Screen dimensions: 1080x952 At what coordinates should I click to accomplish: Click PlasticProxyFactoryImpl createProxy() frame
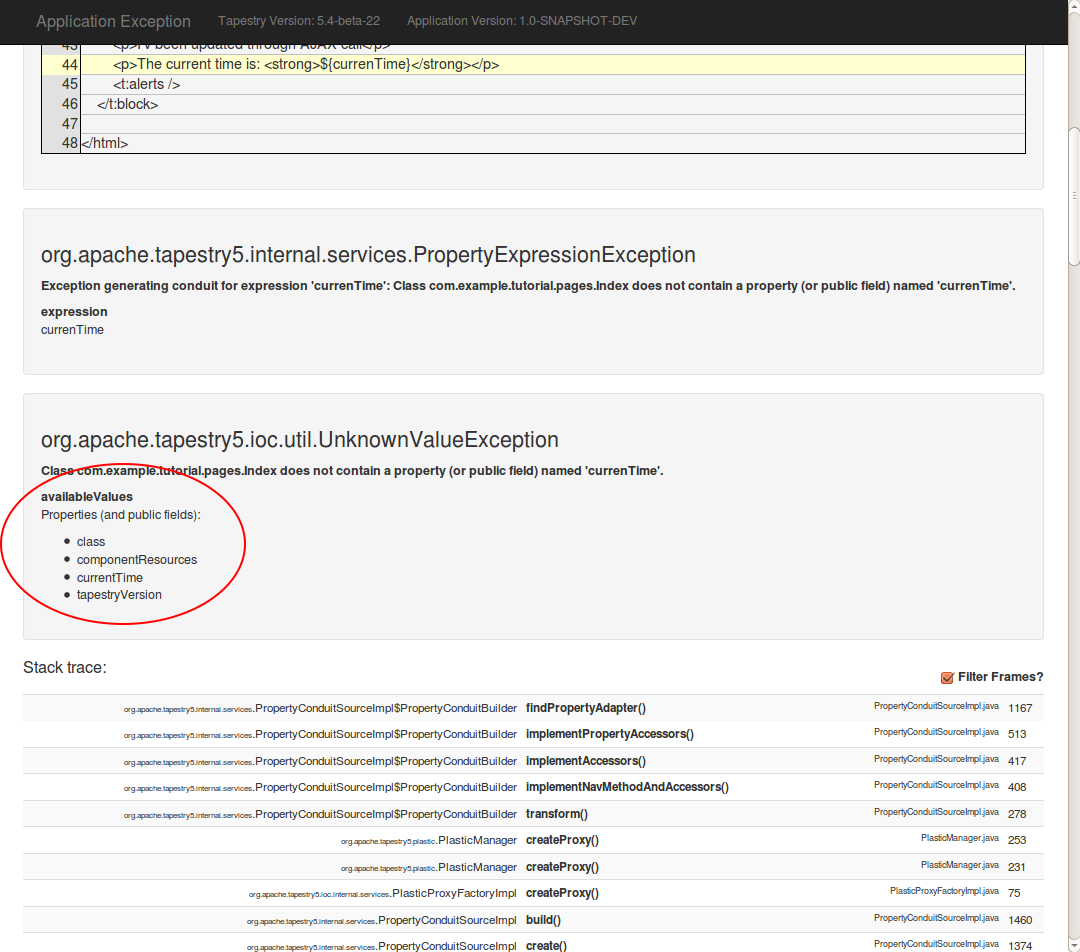click(x=562, y=893)
